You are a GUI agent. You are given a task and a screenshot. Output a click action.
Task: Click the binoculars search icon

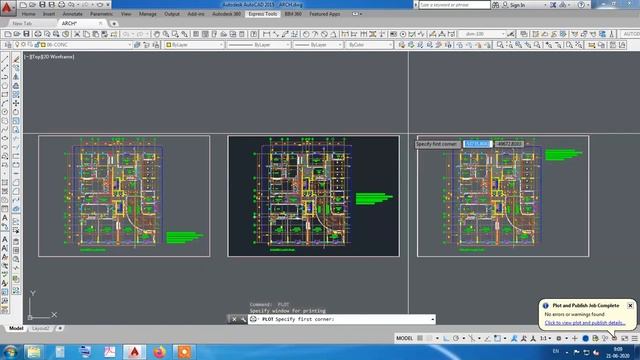pyautogui.click(x=496, y=5)
